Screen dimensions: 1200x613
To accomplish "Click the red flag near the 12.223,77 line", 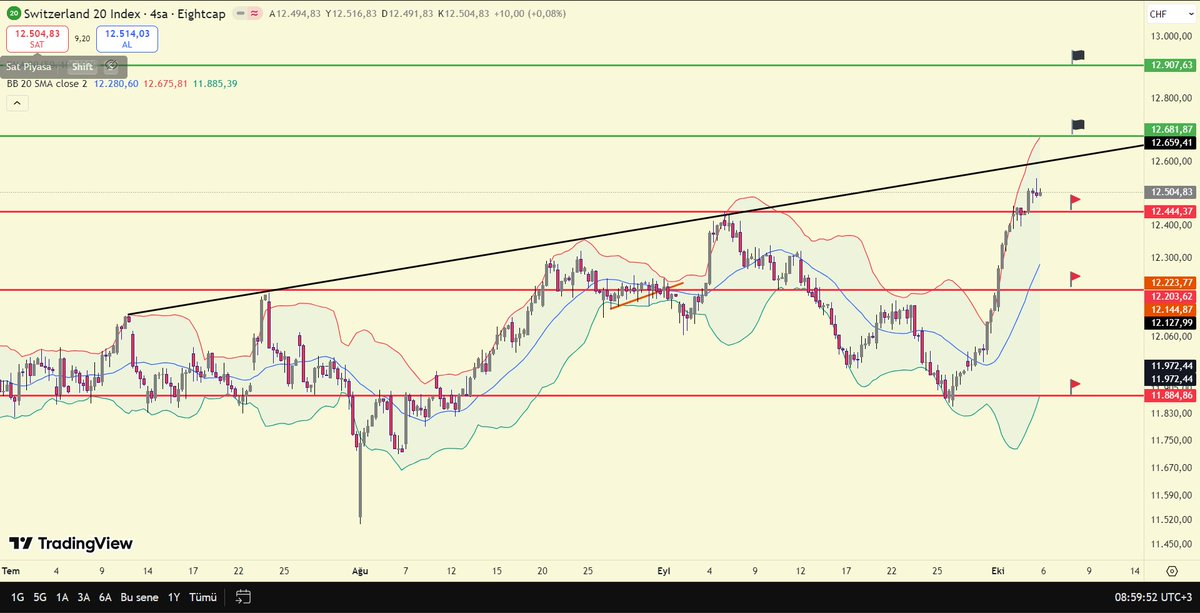I will click(1075, 277).
